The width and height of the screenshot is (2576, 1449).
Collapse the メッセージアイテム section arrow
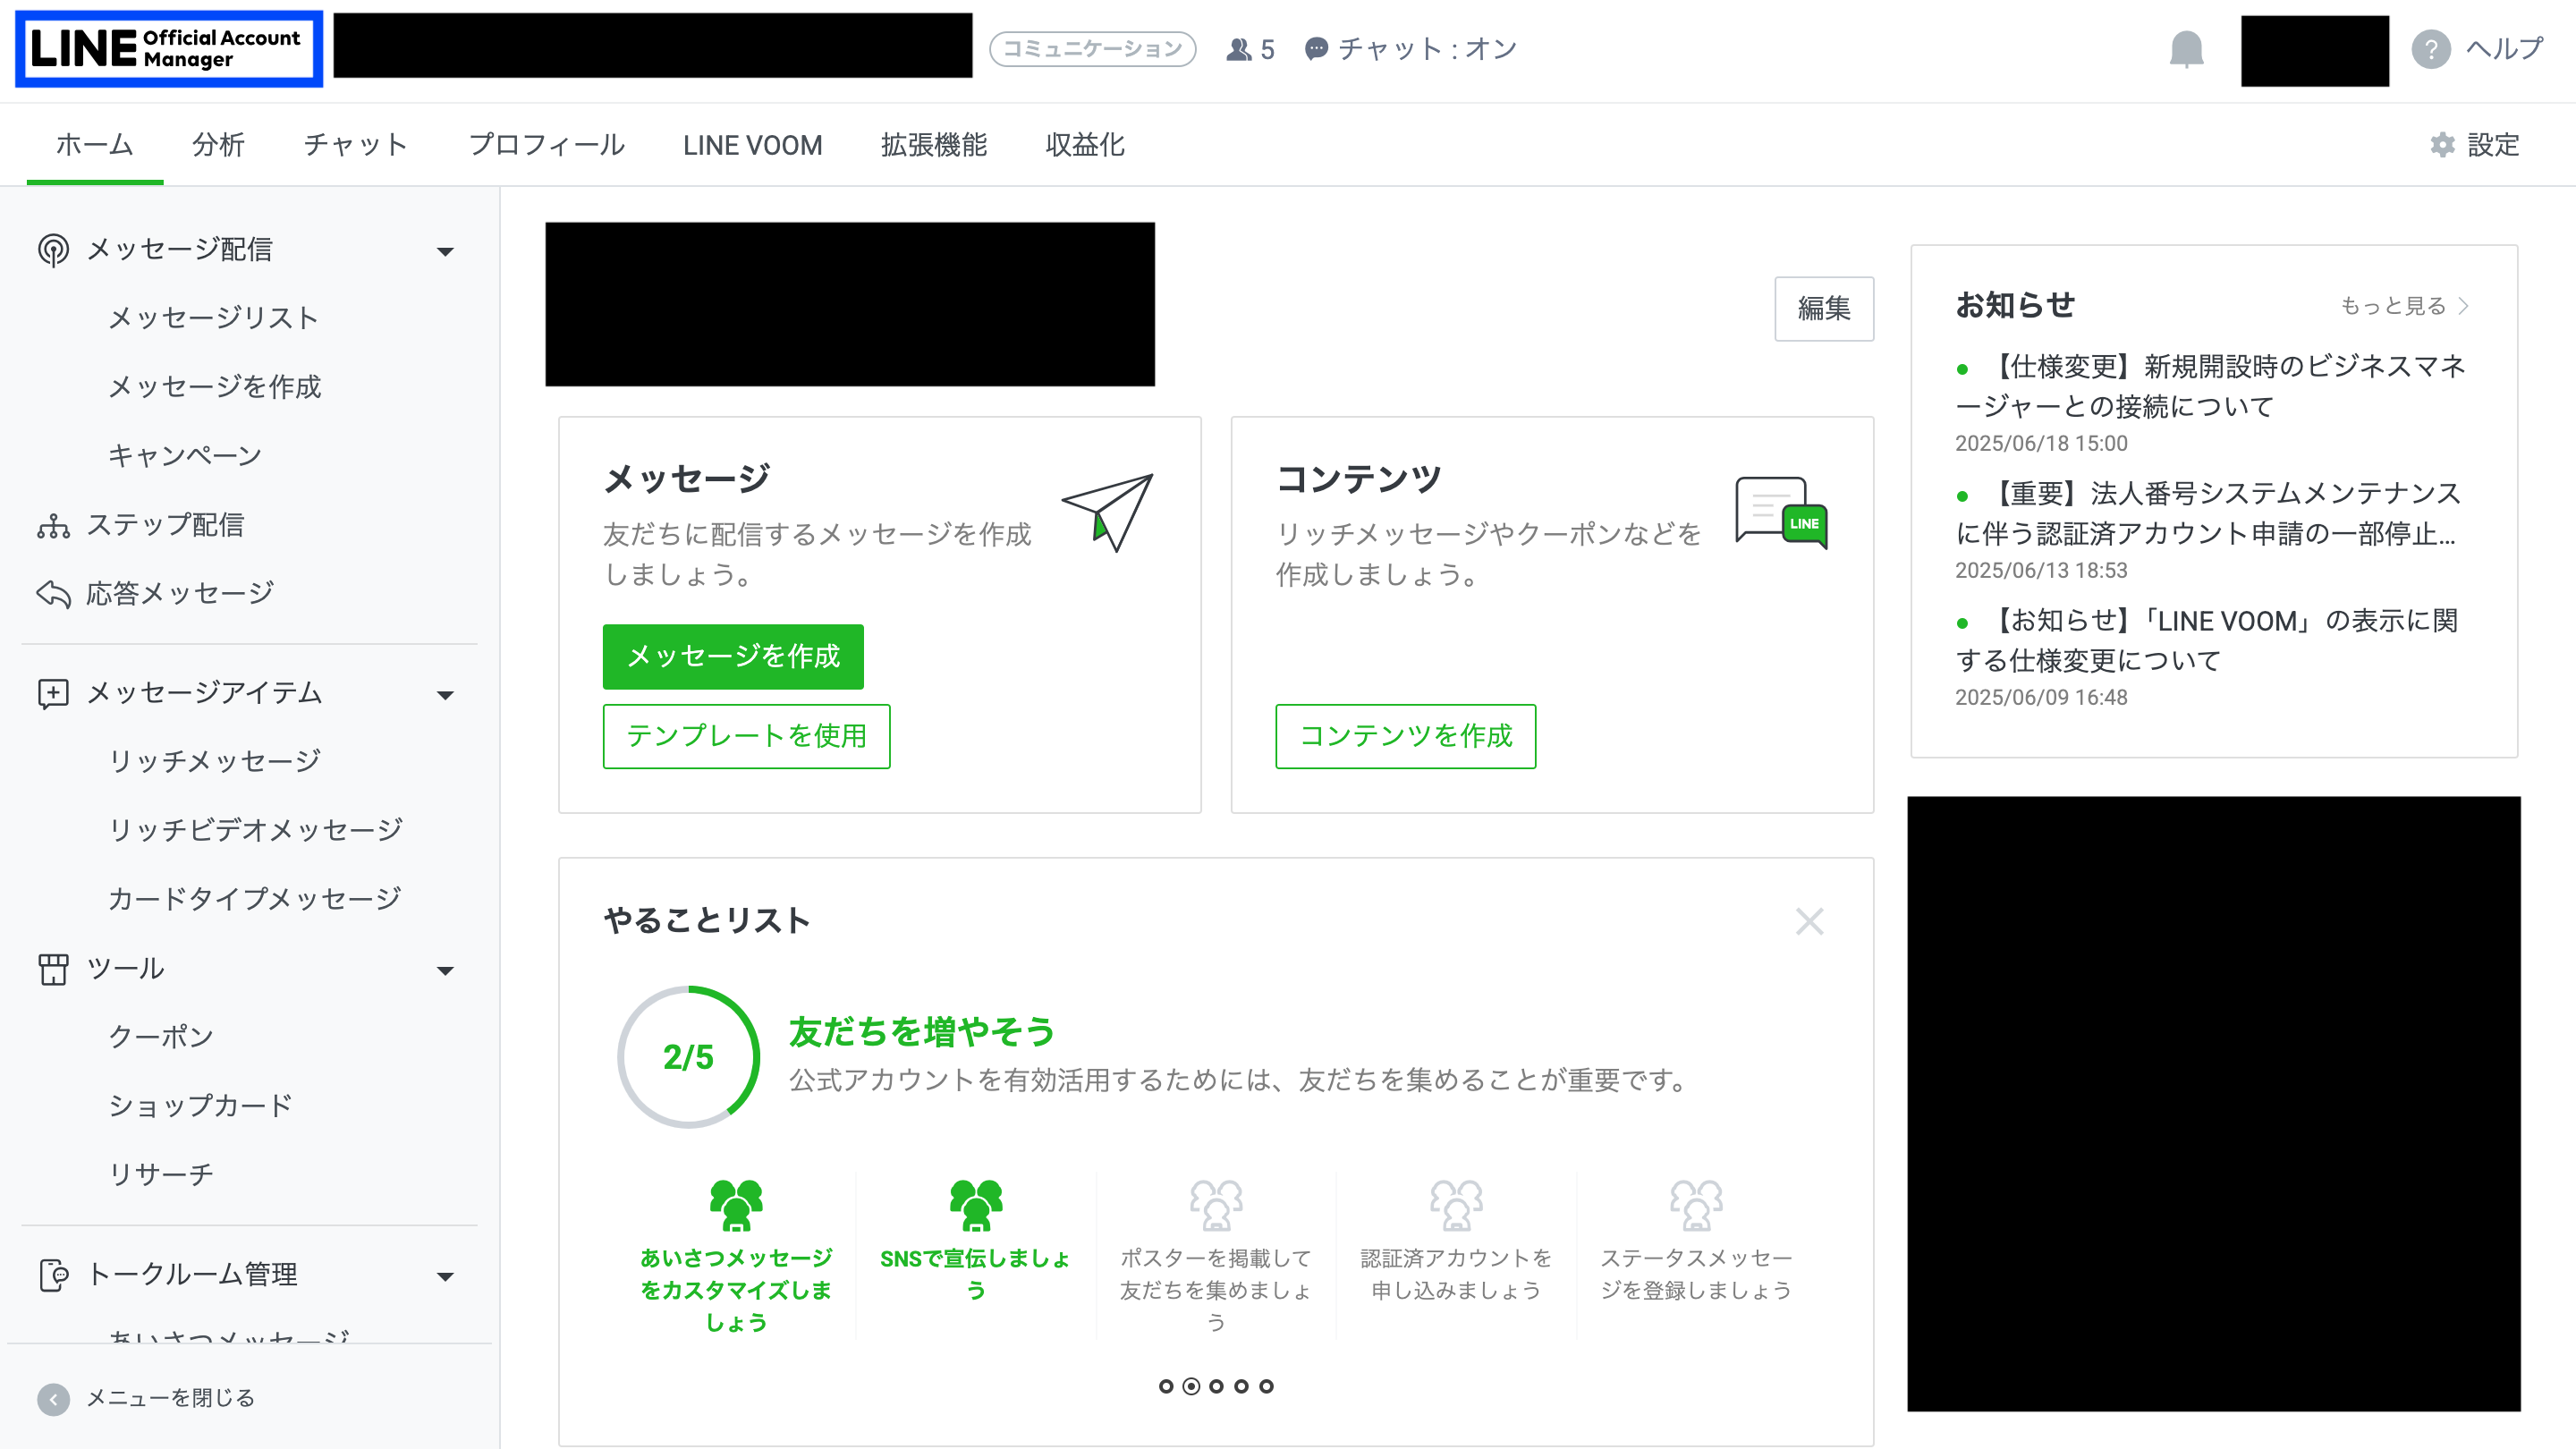[x=445, y=695]
